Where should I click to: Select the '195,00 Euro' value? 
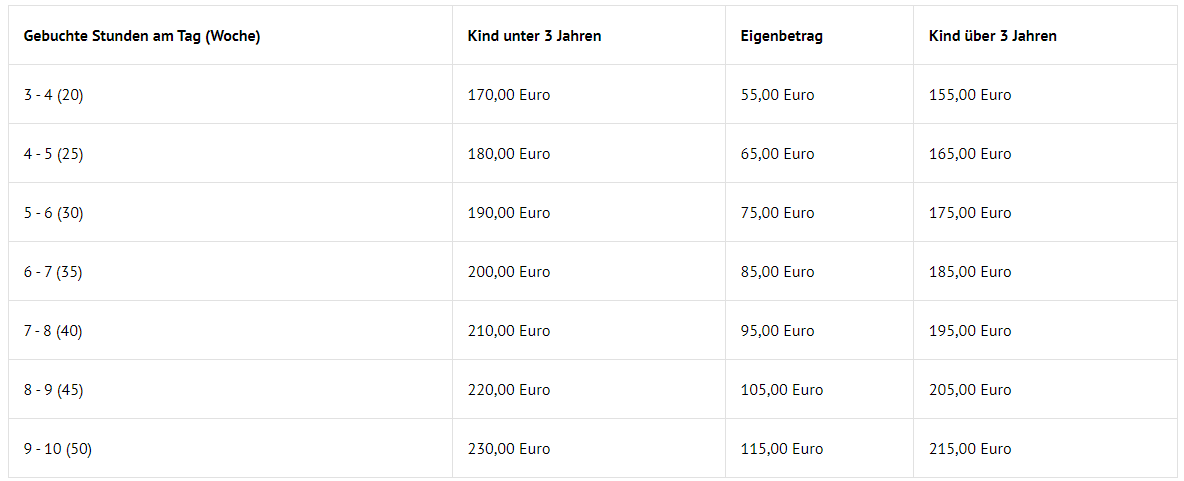[970, 331]
